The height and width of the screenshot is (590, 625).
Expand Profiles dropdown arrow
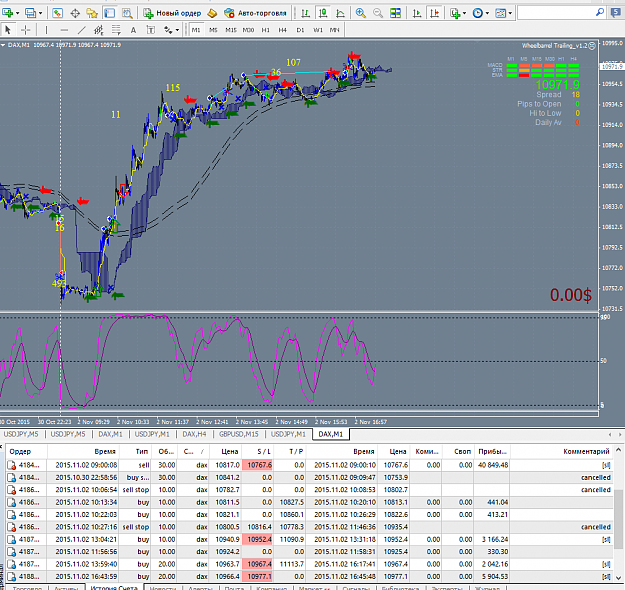click(x=41, y=13)
